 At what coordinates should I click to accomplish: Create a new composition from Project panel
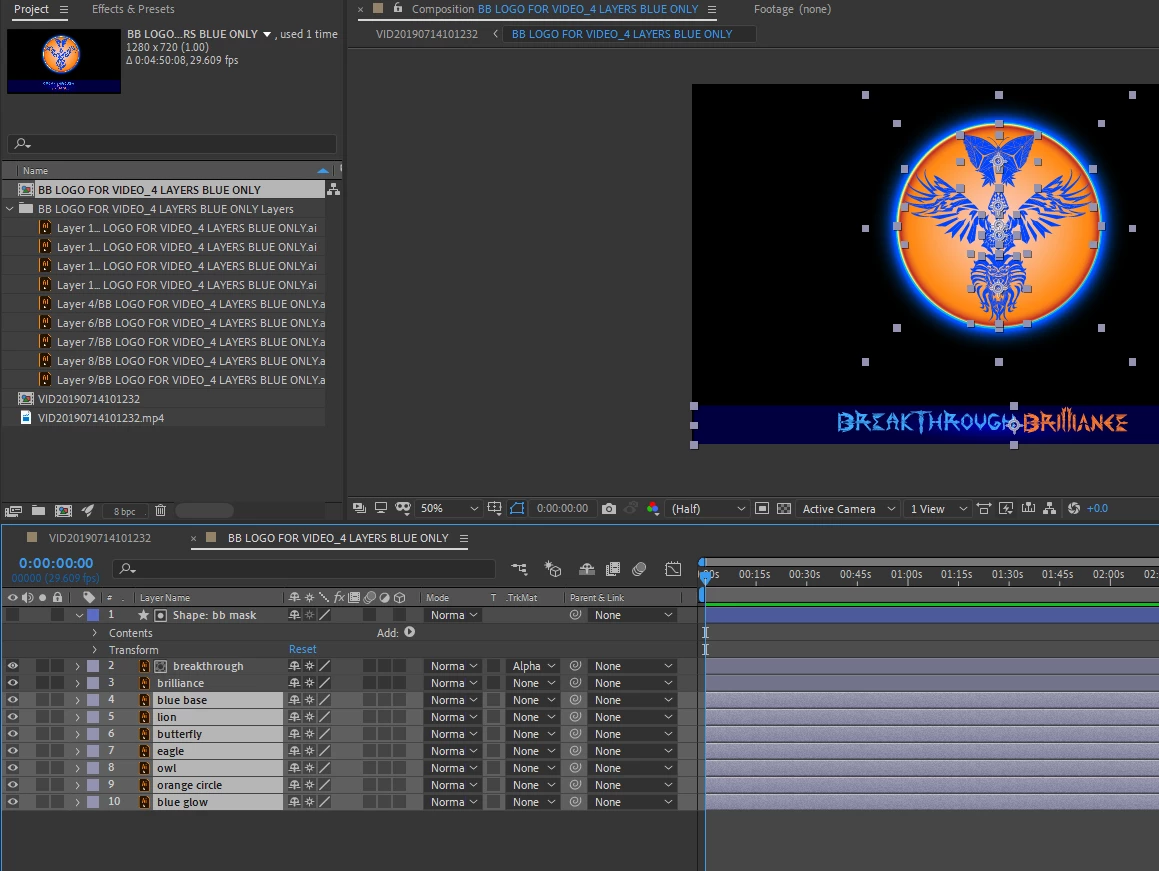click(64, 510)
